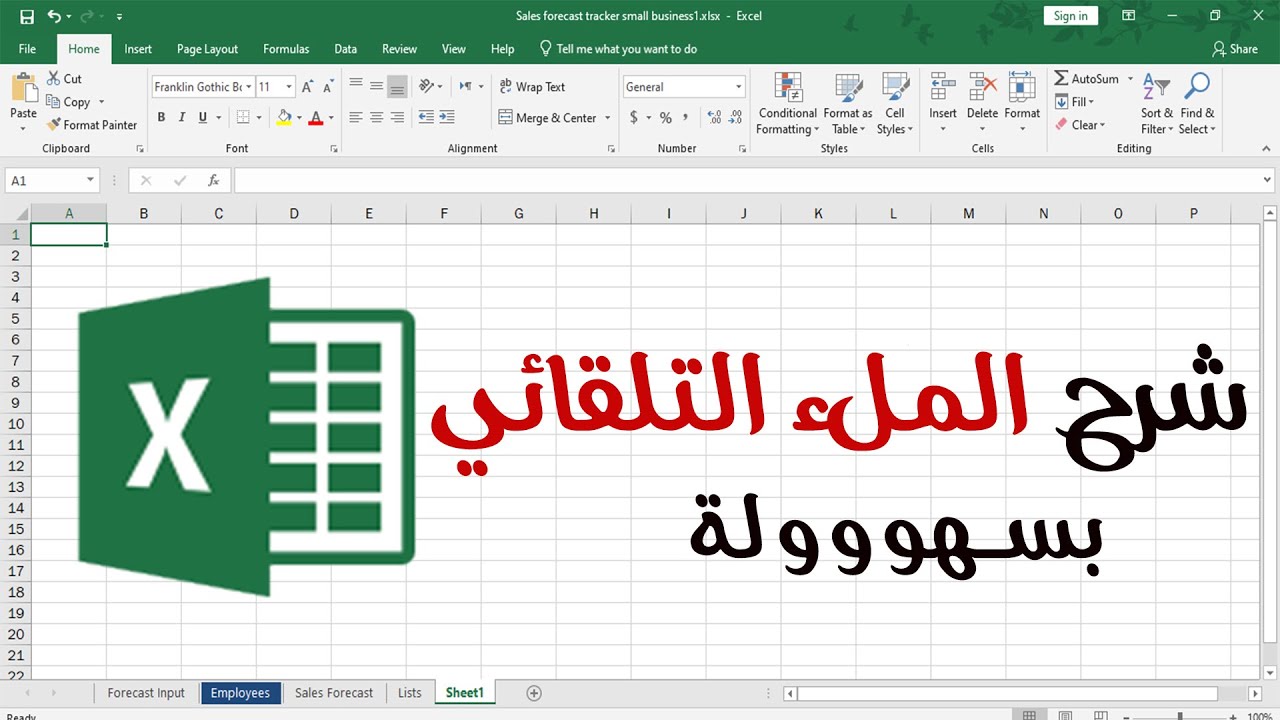The width and height of the screenshot is (1280, 720).
Task: Increase indent icon
Action: 448,117
